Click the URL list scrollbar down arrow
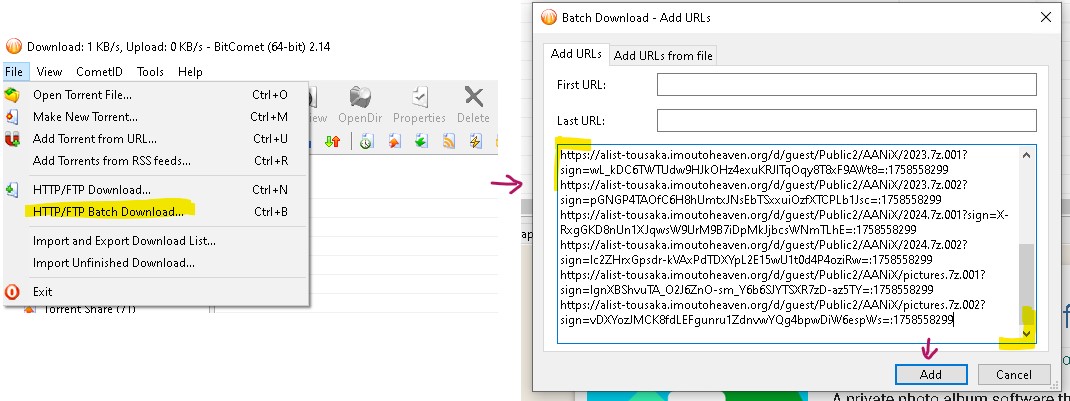Screen dimensions: 1070x401 coord(1027,333)
